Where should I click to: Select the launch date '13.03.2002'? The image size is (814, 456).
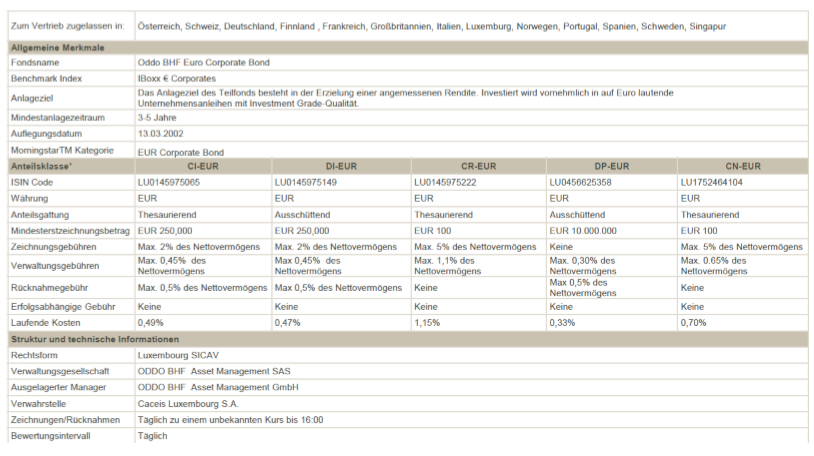pos(160,133)
